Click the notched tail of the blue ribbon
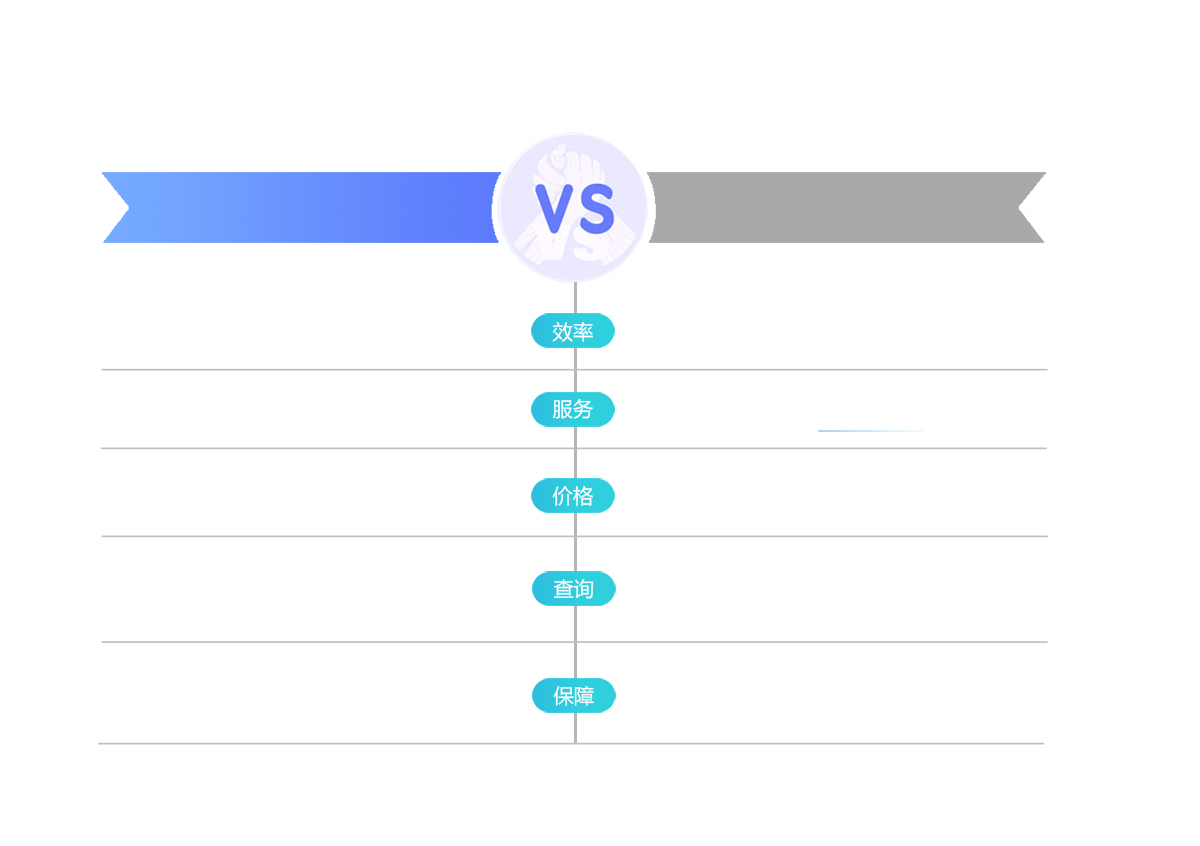This screenshot has width=1200, height=846. tap(115, 207)
